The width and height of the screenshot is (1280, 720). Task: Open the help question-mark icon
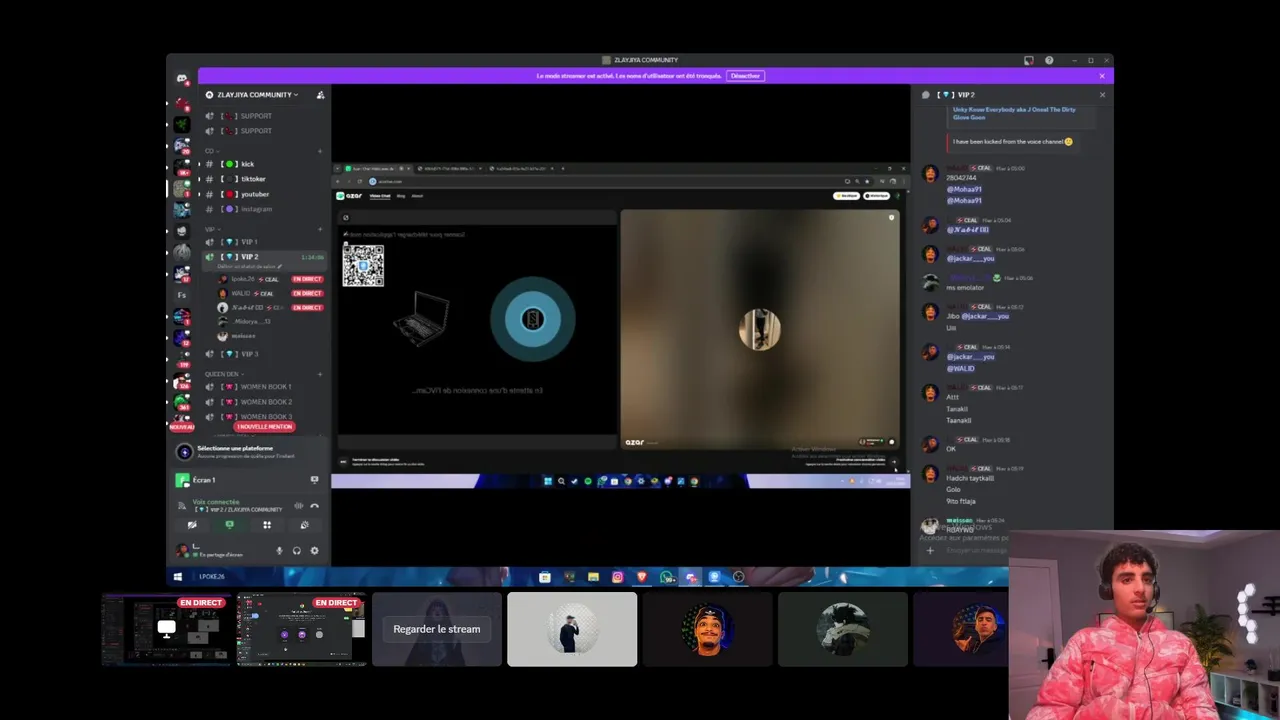(1049, 60)
